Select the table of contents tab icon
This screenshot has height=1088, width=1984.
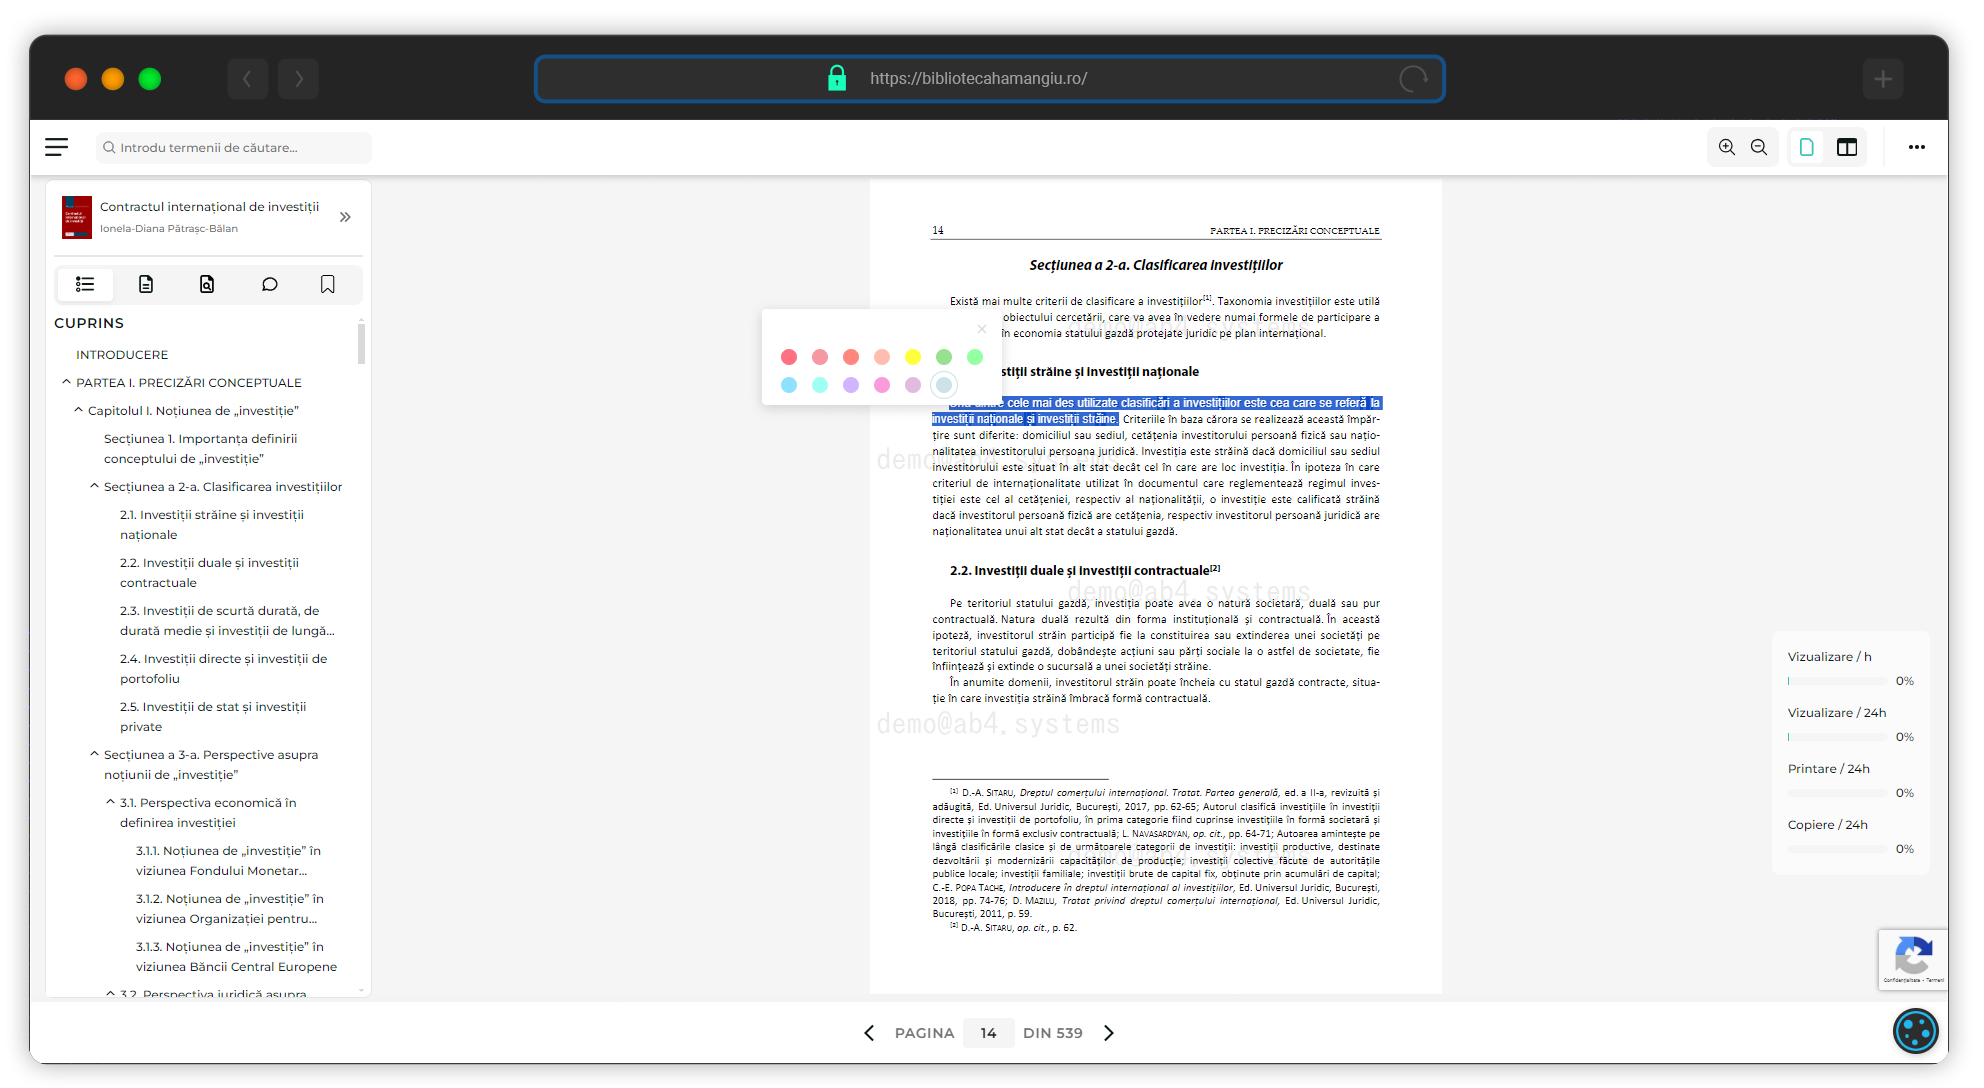click(85, 284)
